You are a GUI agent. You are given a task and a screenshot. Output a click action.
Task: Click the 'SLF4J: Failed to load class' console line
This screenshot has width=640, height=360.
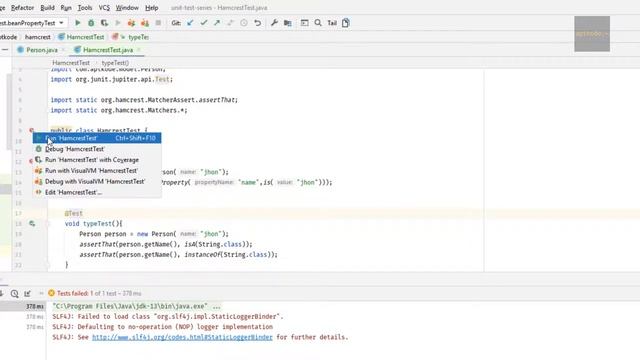167,316
